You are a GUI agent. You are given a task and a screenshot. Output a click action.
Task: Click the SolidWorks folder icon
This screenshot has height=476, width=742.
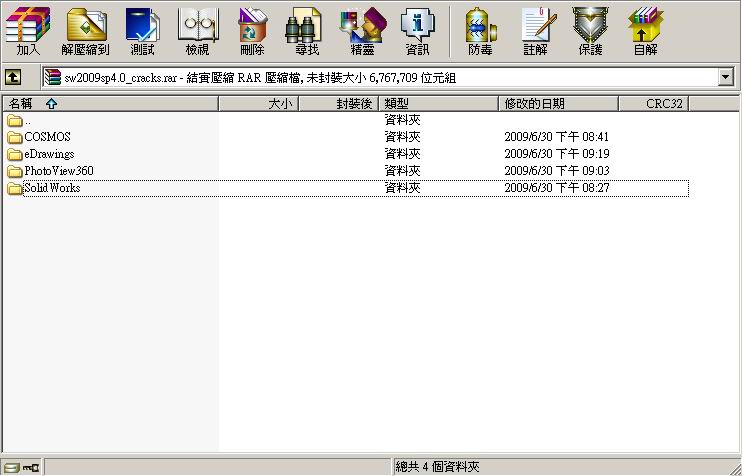pyautogui.click(x=15, y=188)
